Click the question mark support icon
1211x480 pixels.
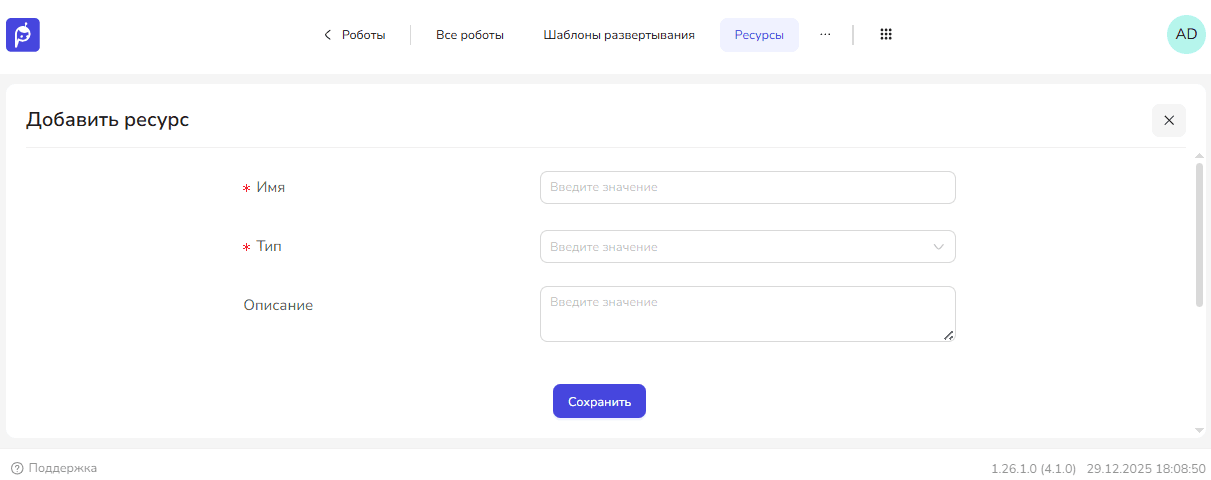17,468
